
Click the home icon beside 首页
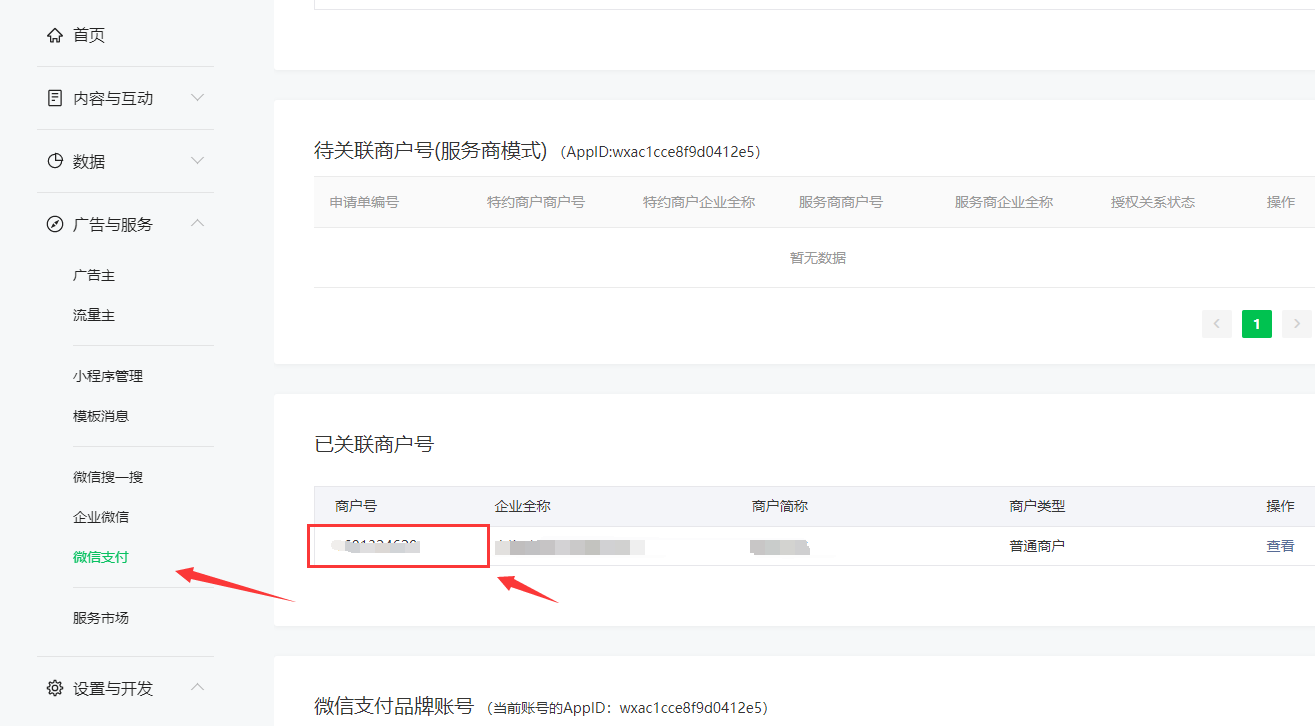[55, 36]
